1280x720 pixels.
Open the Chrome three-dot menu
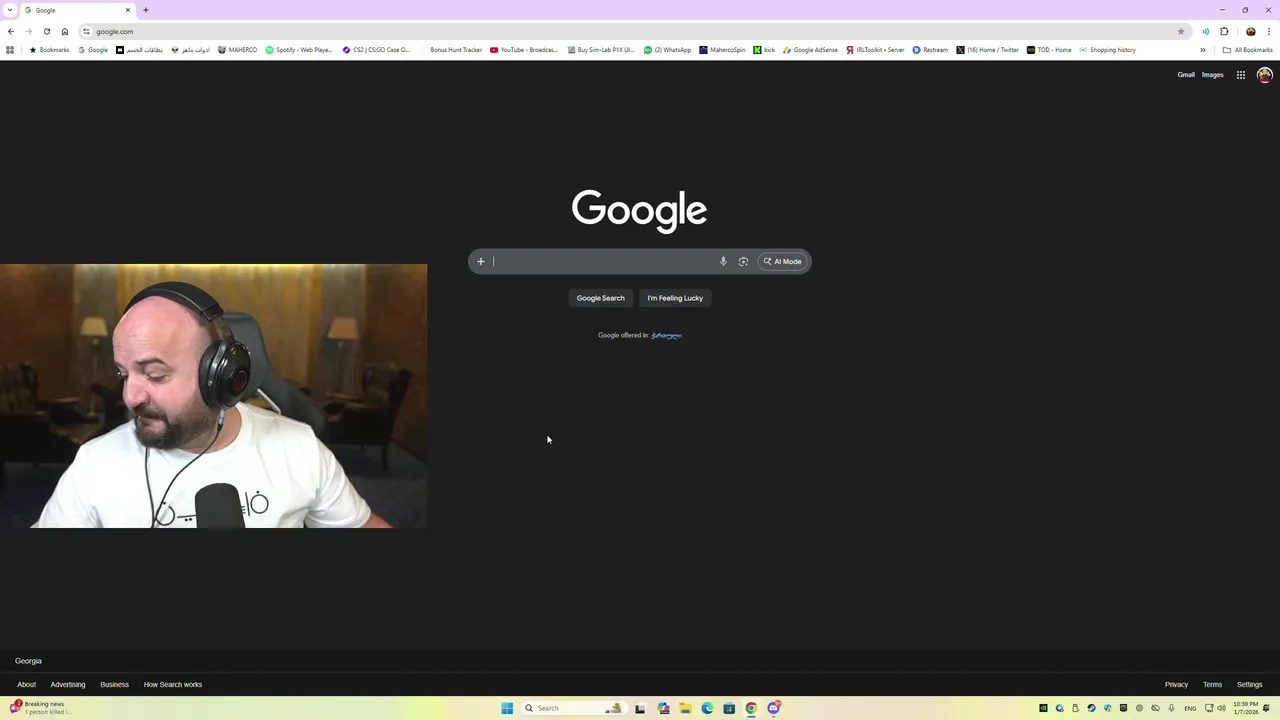tap(1269, 31)
